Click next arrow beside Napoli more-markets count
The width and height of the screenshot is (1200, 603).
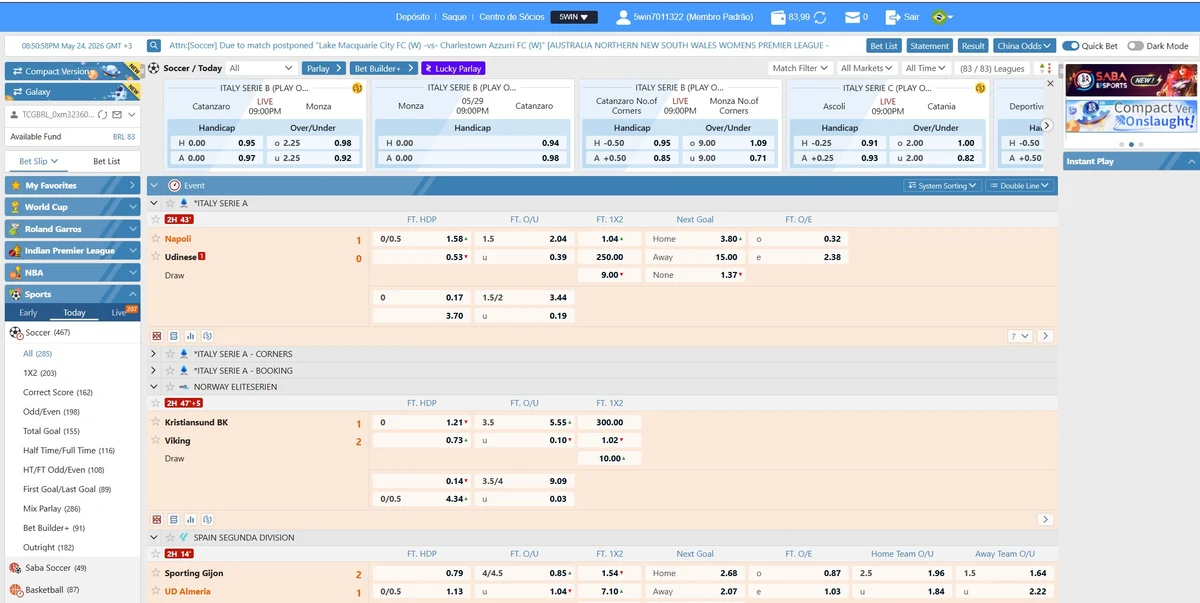click(x=1045, y=336)
